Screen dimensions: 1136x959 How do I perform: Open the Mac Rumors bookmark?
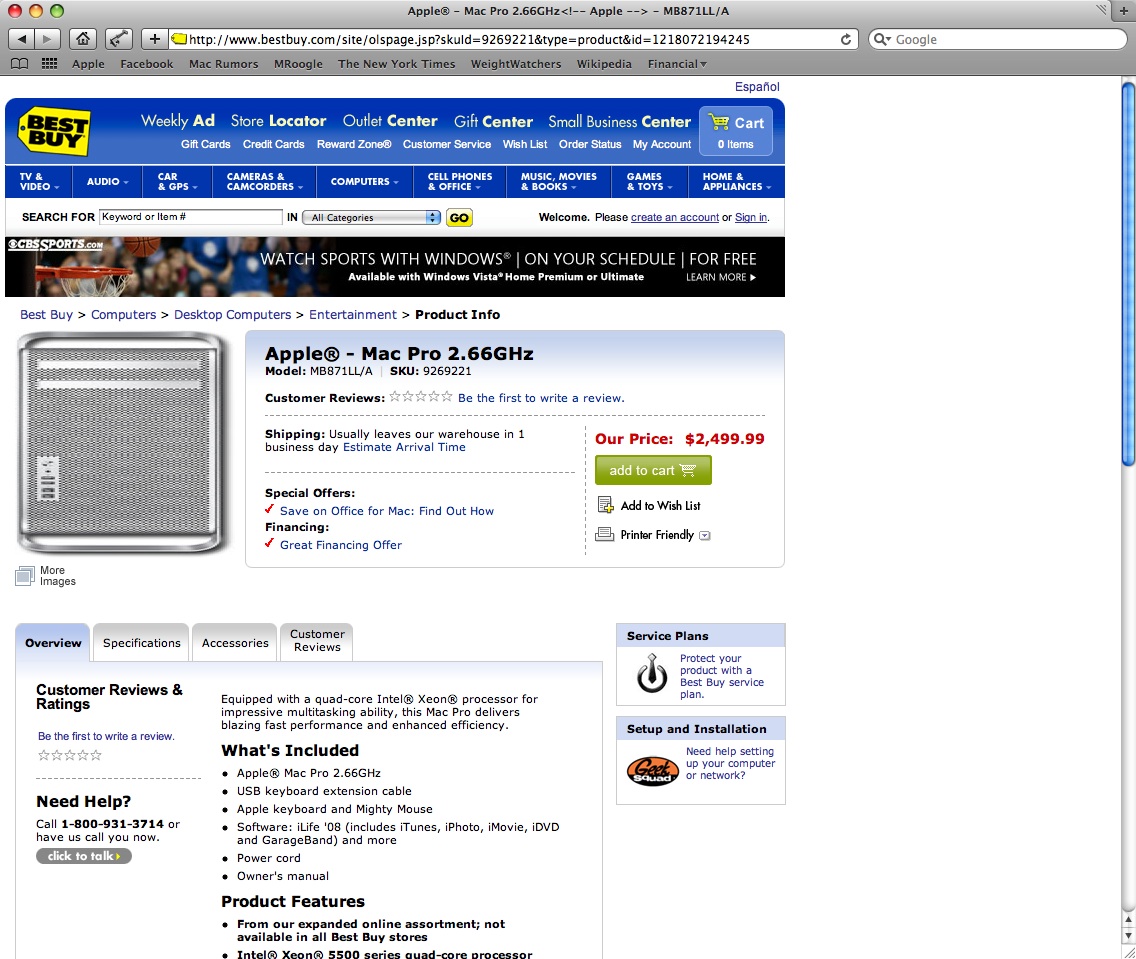pos(223,64)
